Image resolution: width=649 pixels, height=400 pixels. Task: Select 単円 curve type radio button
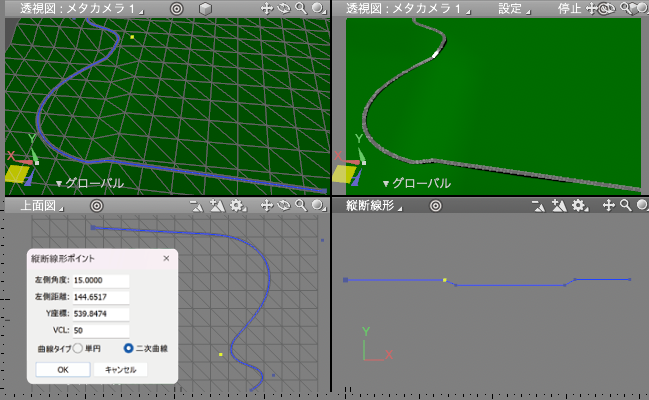click(x=78, y=348)
